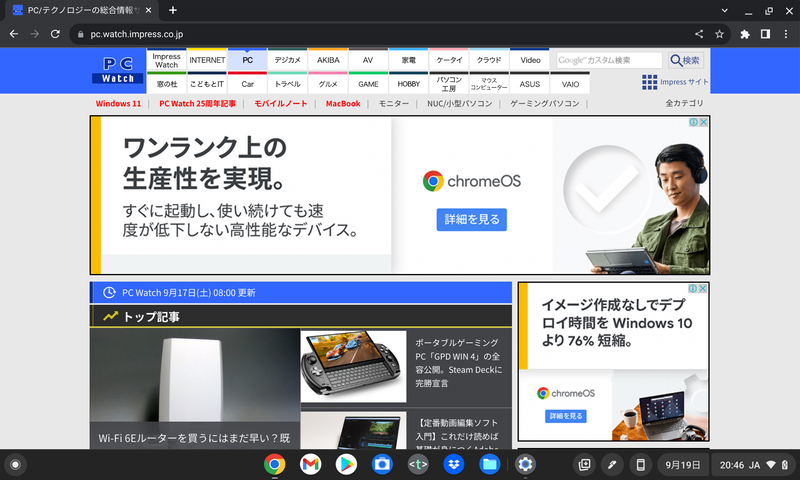The height and width of the screenshot is (480, 800).
Task: Select the Car tab
Action: tap(247, 84)
